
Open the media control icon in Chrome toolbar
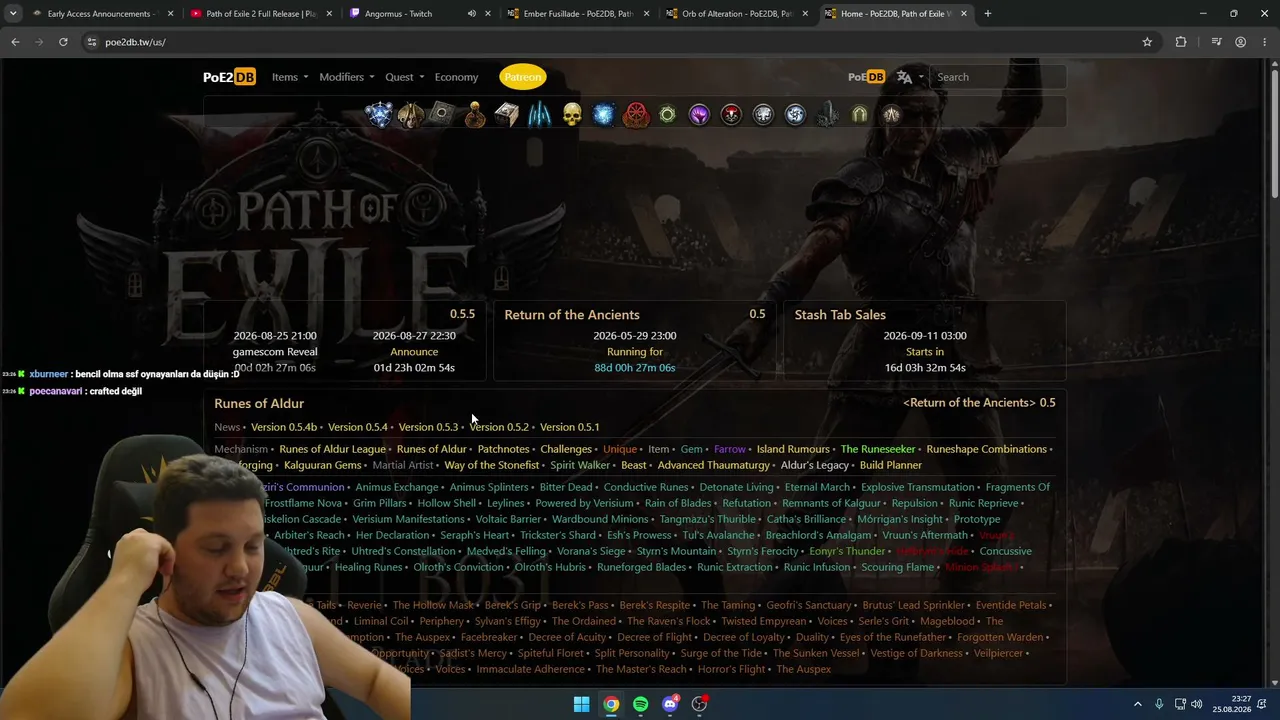pos(1216,42)
